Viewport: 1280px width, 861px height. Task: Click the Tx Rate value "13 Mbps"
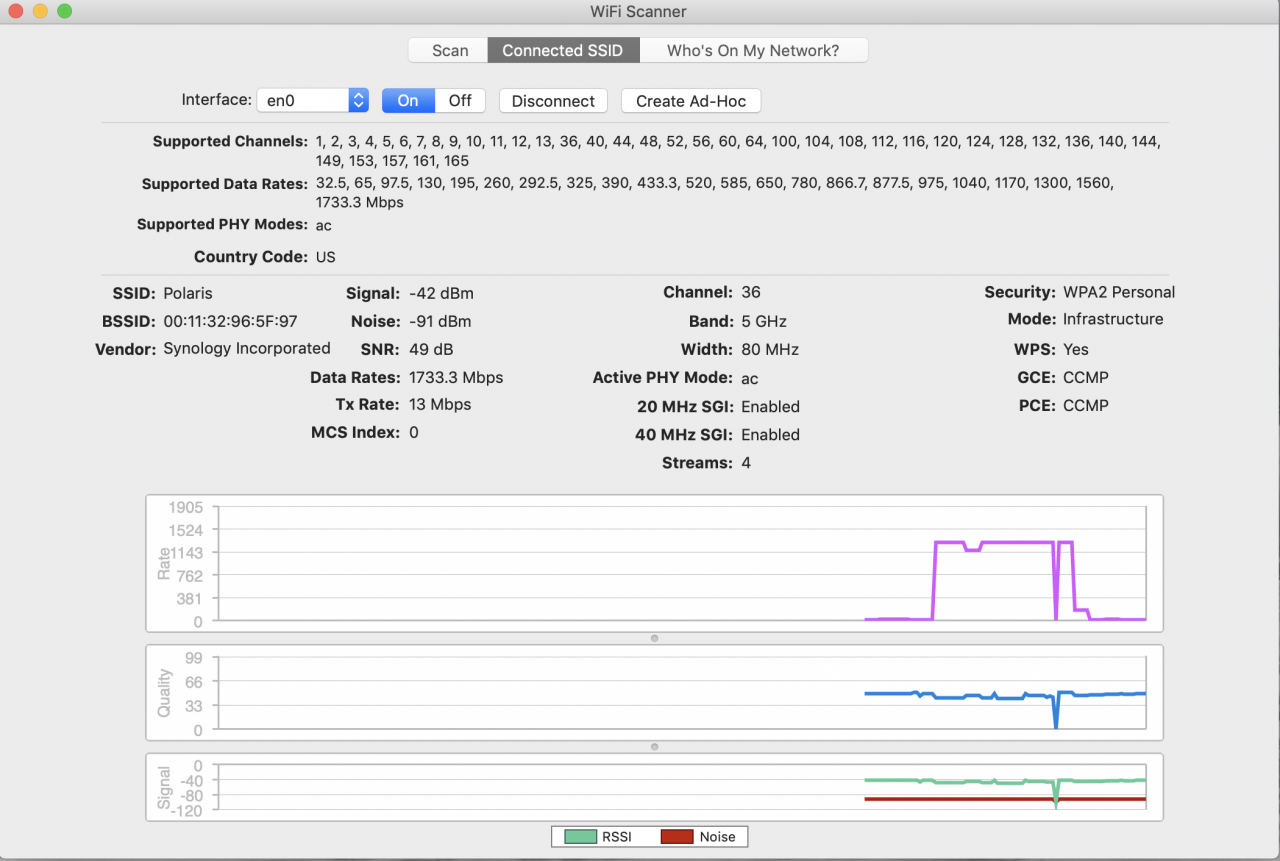click(x=440, y=404)
